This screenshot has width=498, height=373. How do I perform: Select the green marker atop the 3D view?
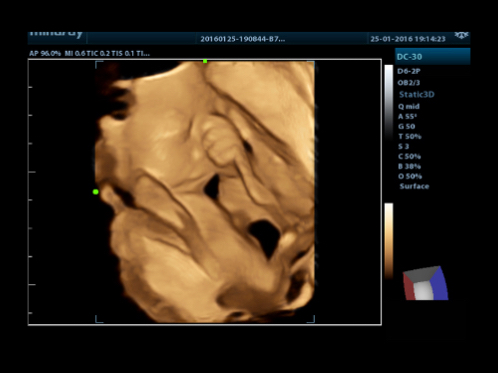[205, 61]
